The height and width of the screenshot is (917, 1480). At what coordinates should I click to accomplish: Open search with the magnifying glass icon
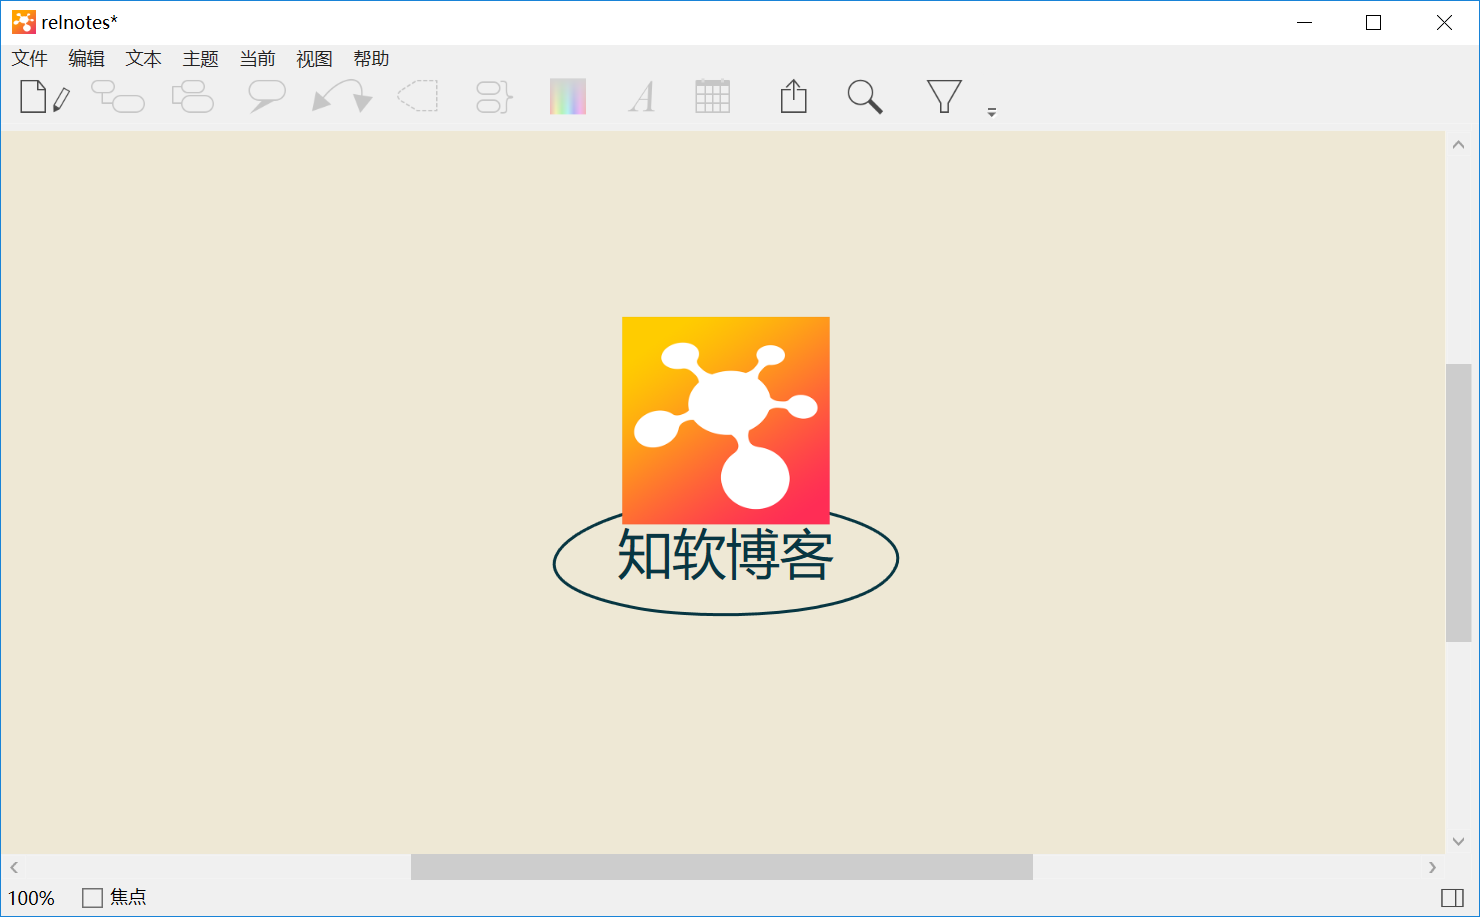(x=865, y=97)
